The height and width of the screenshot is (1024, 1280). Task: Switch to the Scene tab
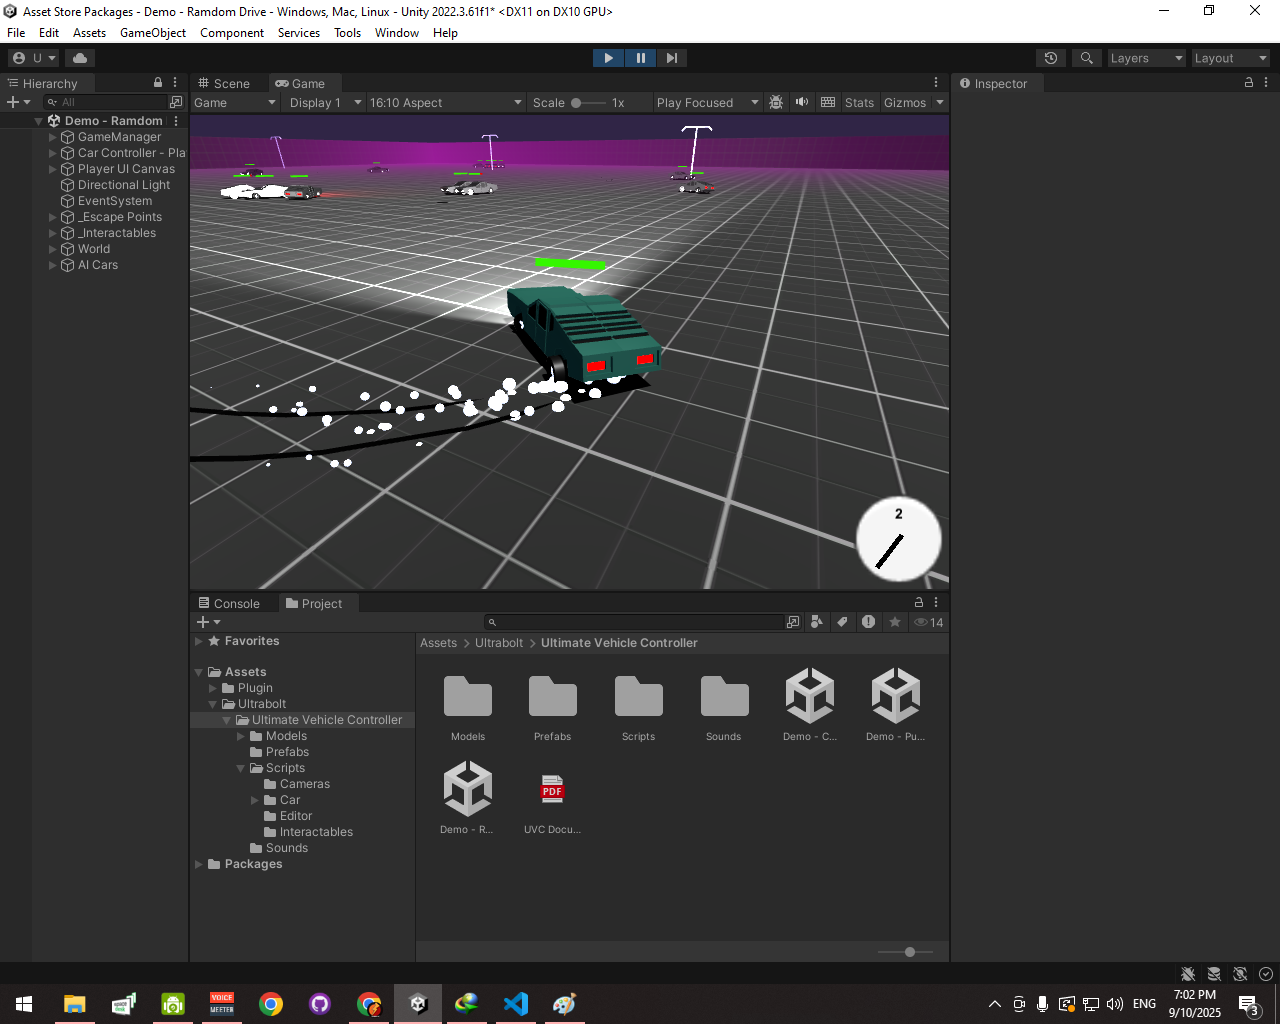coord(224,83)
